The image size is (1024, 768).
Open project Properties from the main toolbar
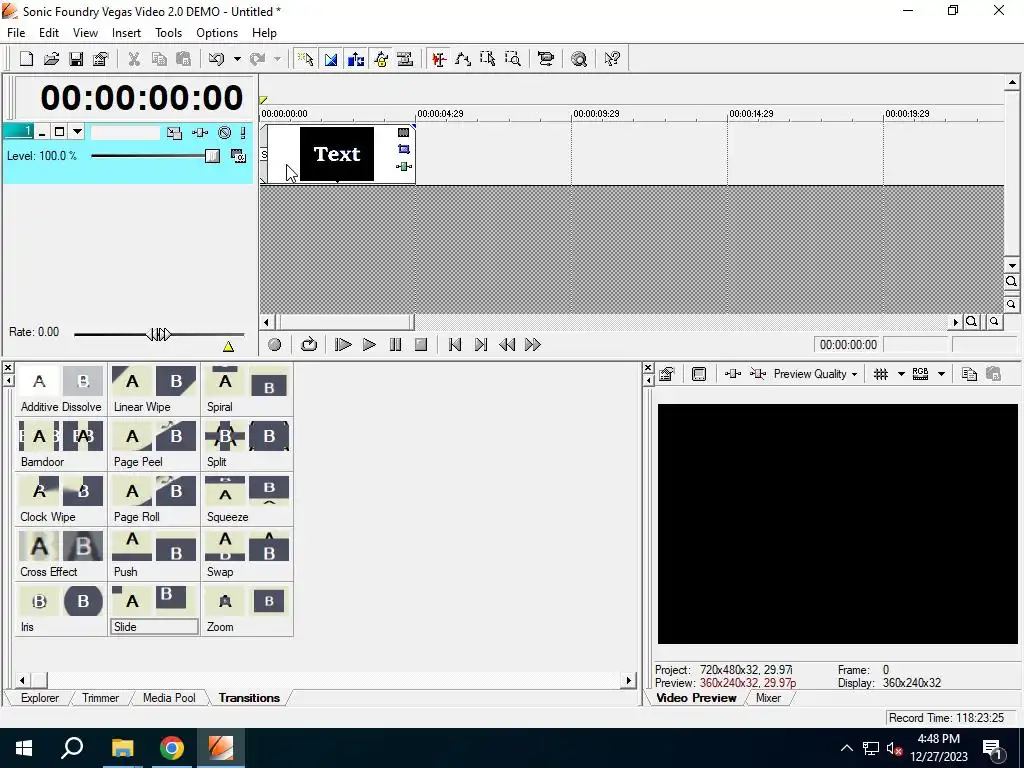tap(101, 59)
